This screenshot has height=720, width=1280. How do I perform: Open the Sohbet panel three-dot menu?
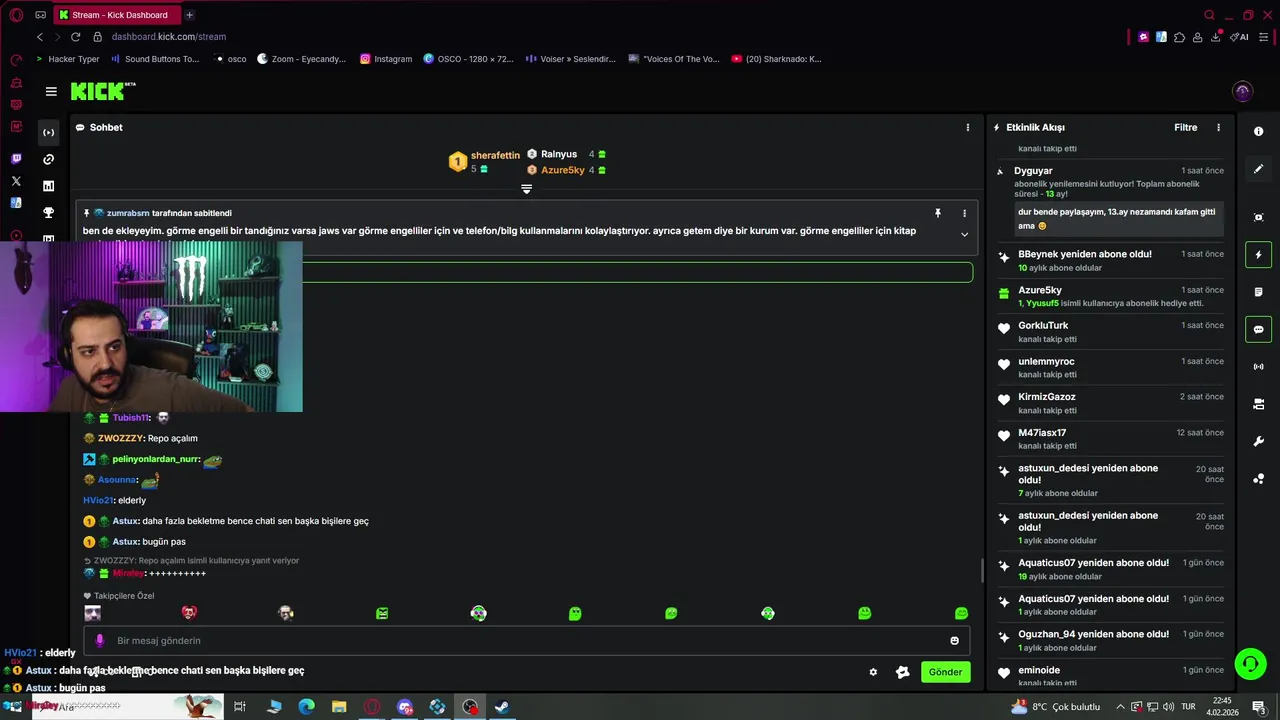[x=967, y=127]
